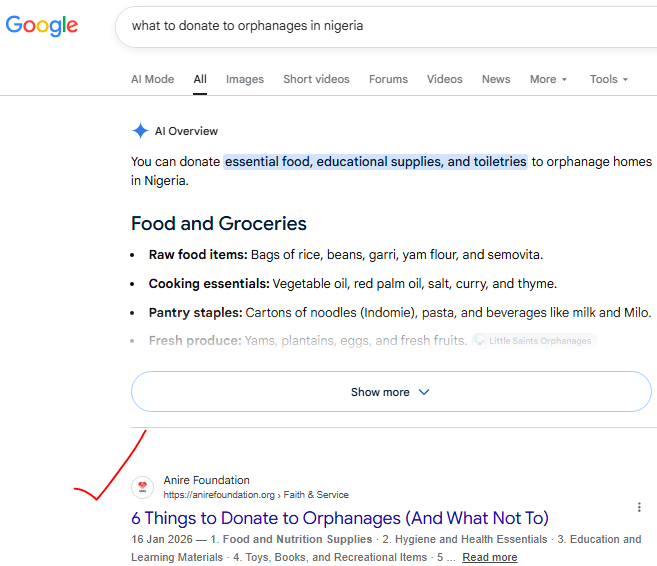Click the Show more chevron arrow

tap(424, 392)
